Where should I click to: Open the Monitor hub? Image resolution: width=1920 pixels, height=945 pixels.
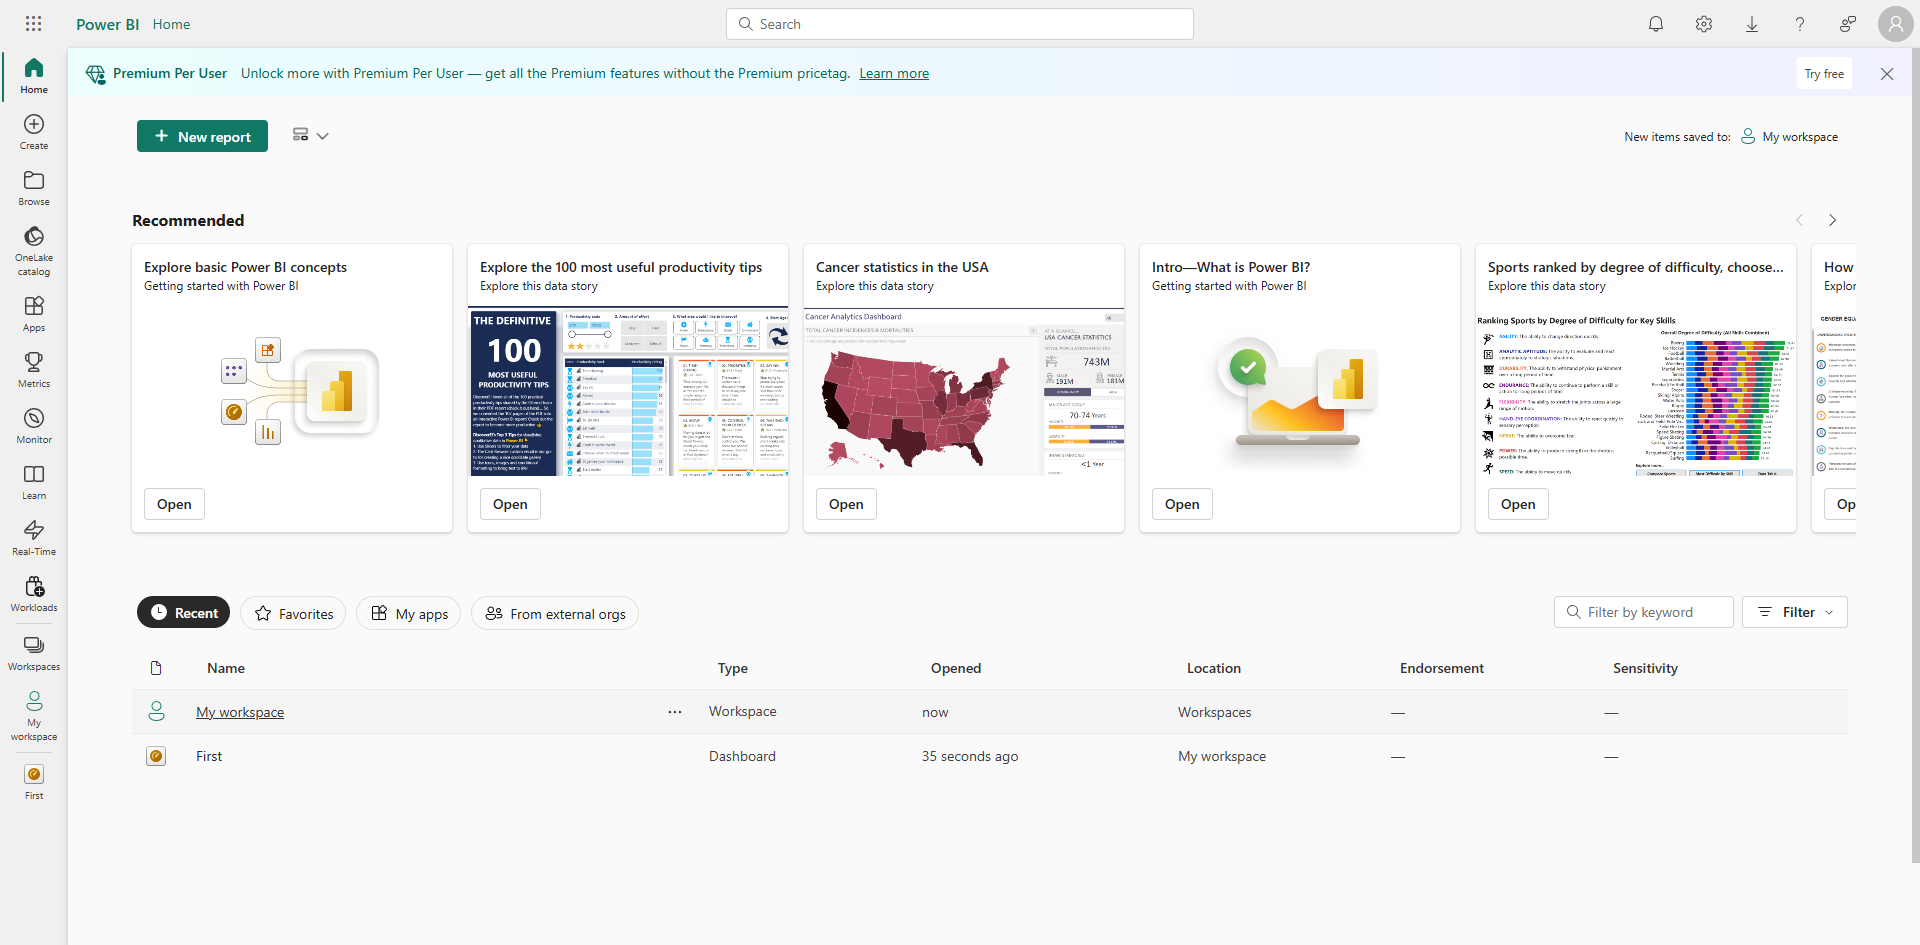click(x=34, y=426)
